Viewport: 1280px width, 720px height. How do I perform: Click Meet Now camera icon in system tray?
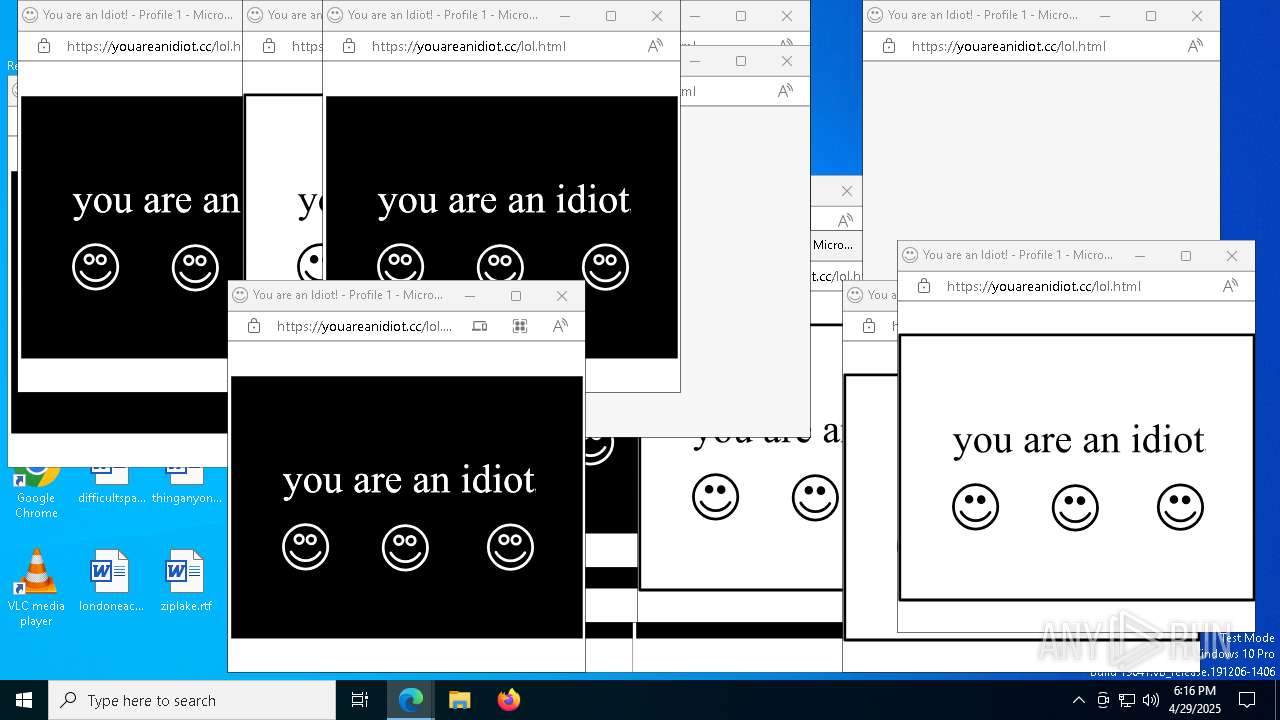pyautogui.click(x=1103, y=700)
